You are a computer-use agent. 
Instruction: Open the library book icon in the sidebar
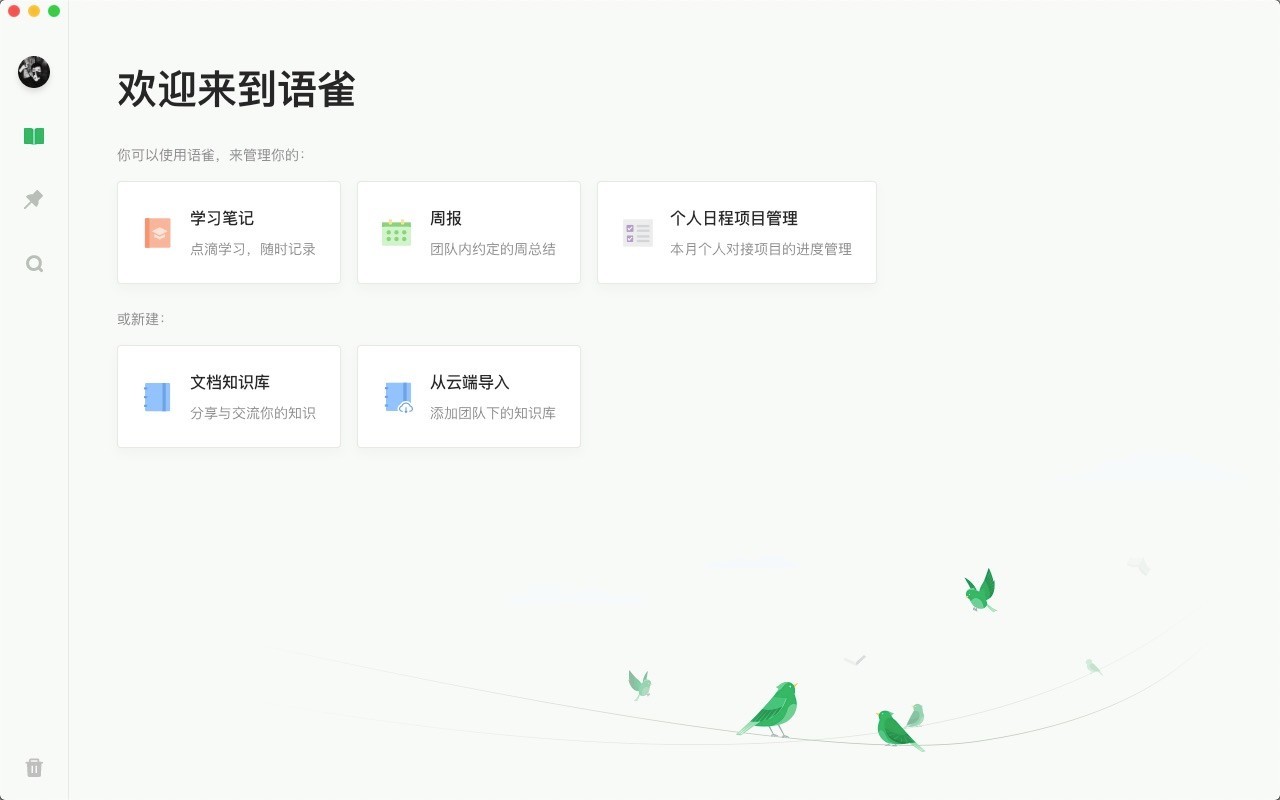pyautogui.click(x=34, y=135)
